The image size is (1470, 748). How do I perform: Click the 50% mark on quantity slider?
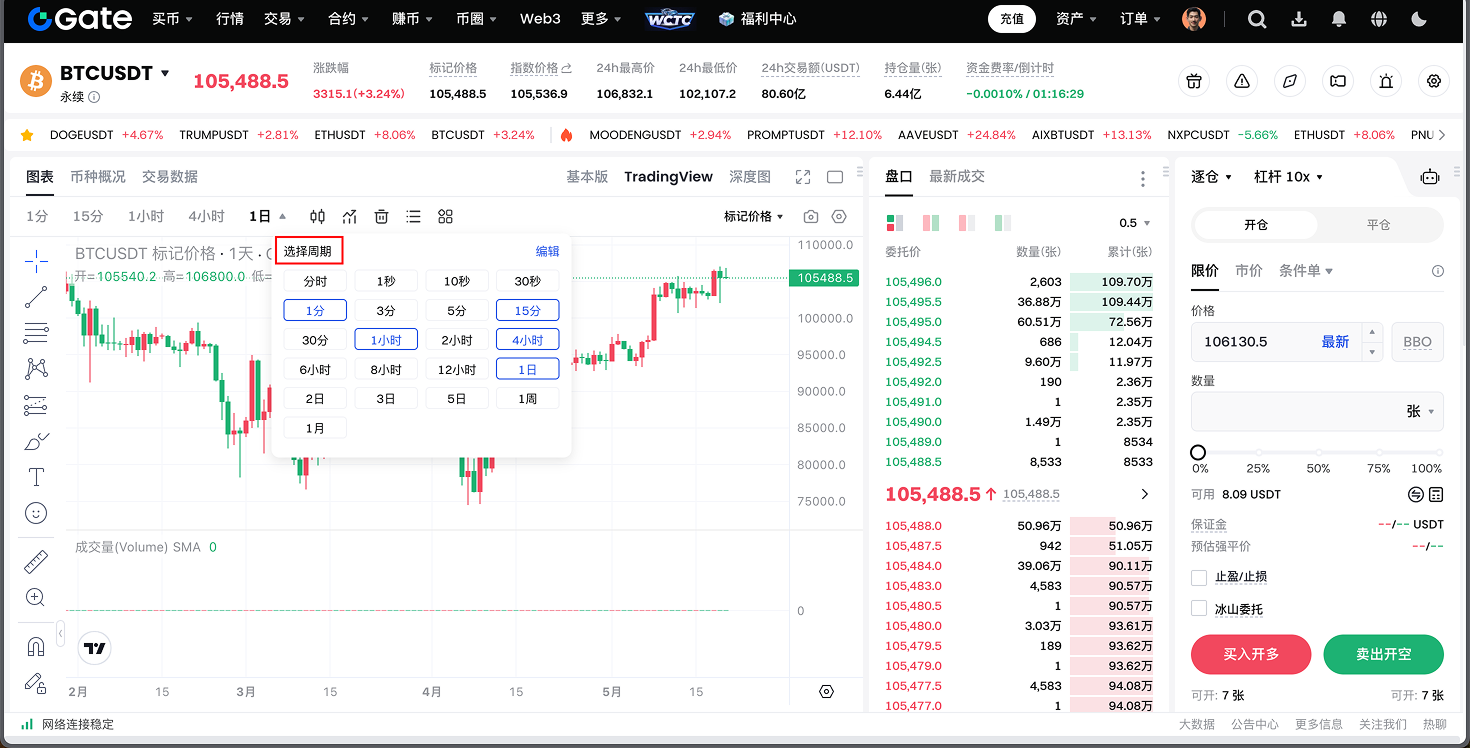1319,453
